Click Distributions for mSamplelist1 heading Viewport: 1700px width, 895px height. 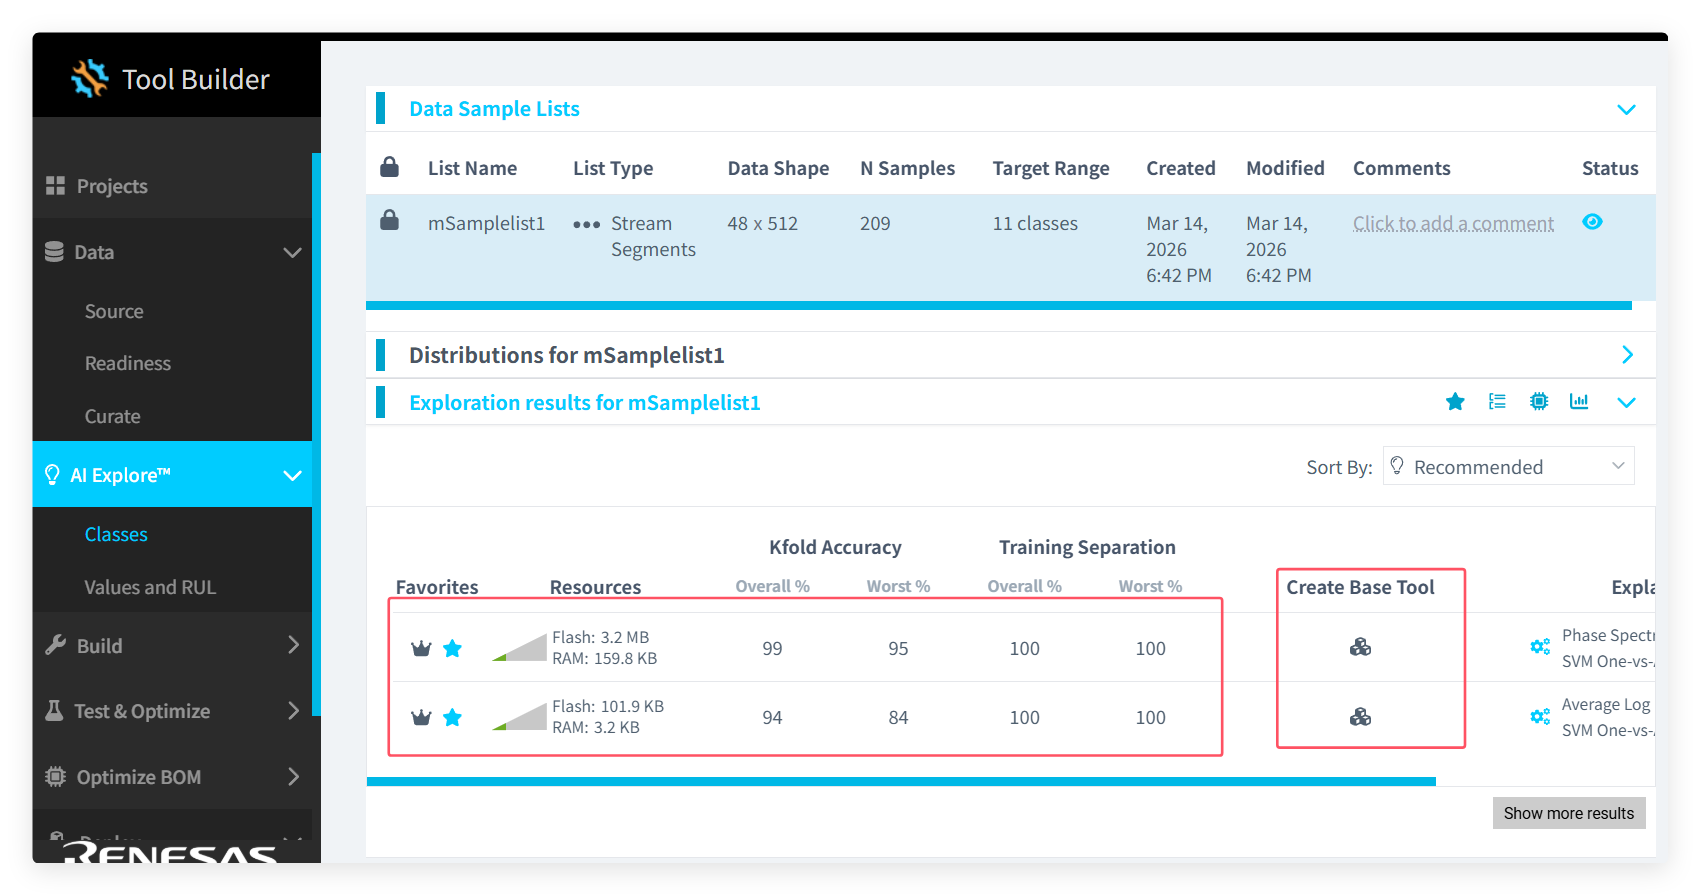567,355
